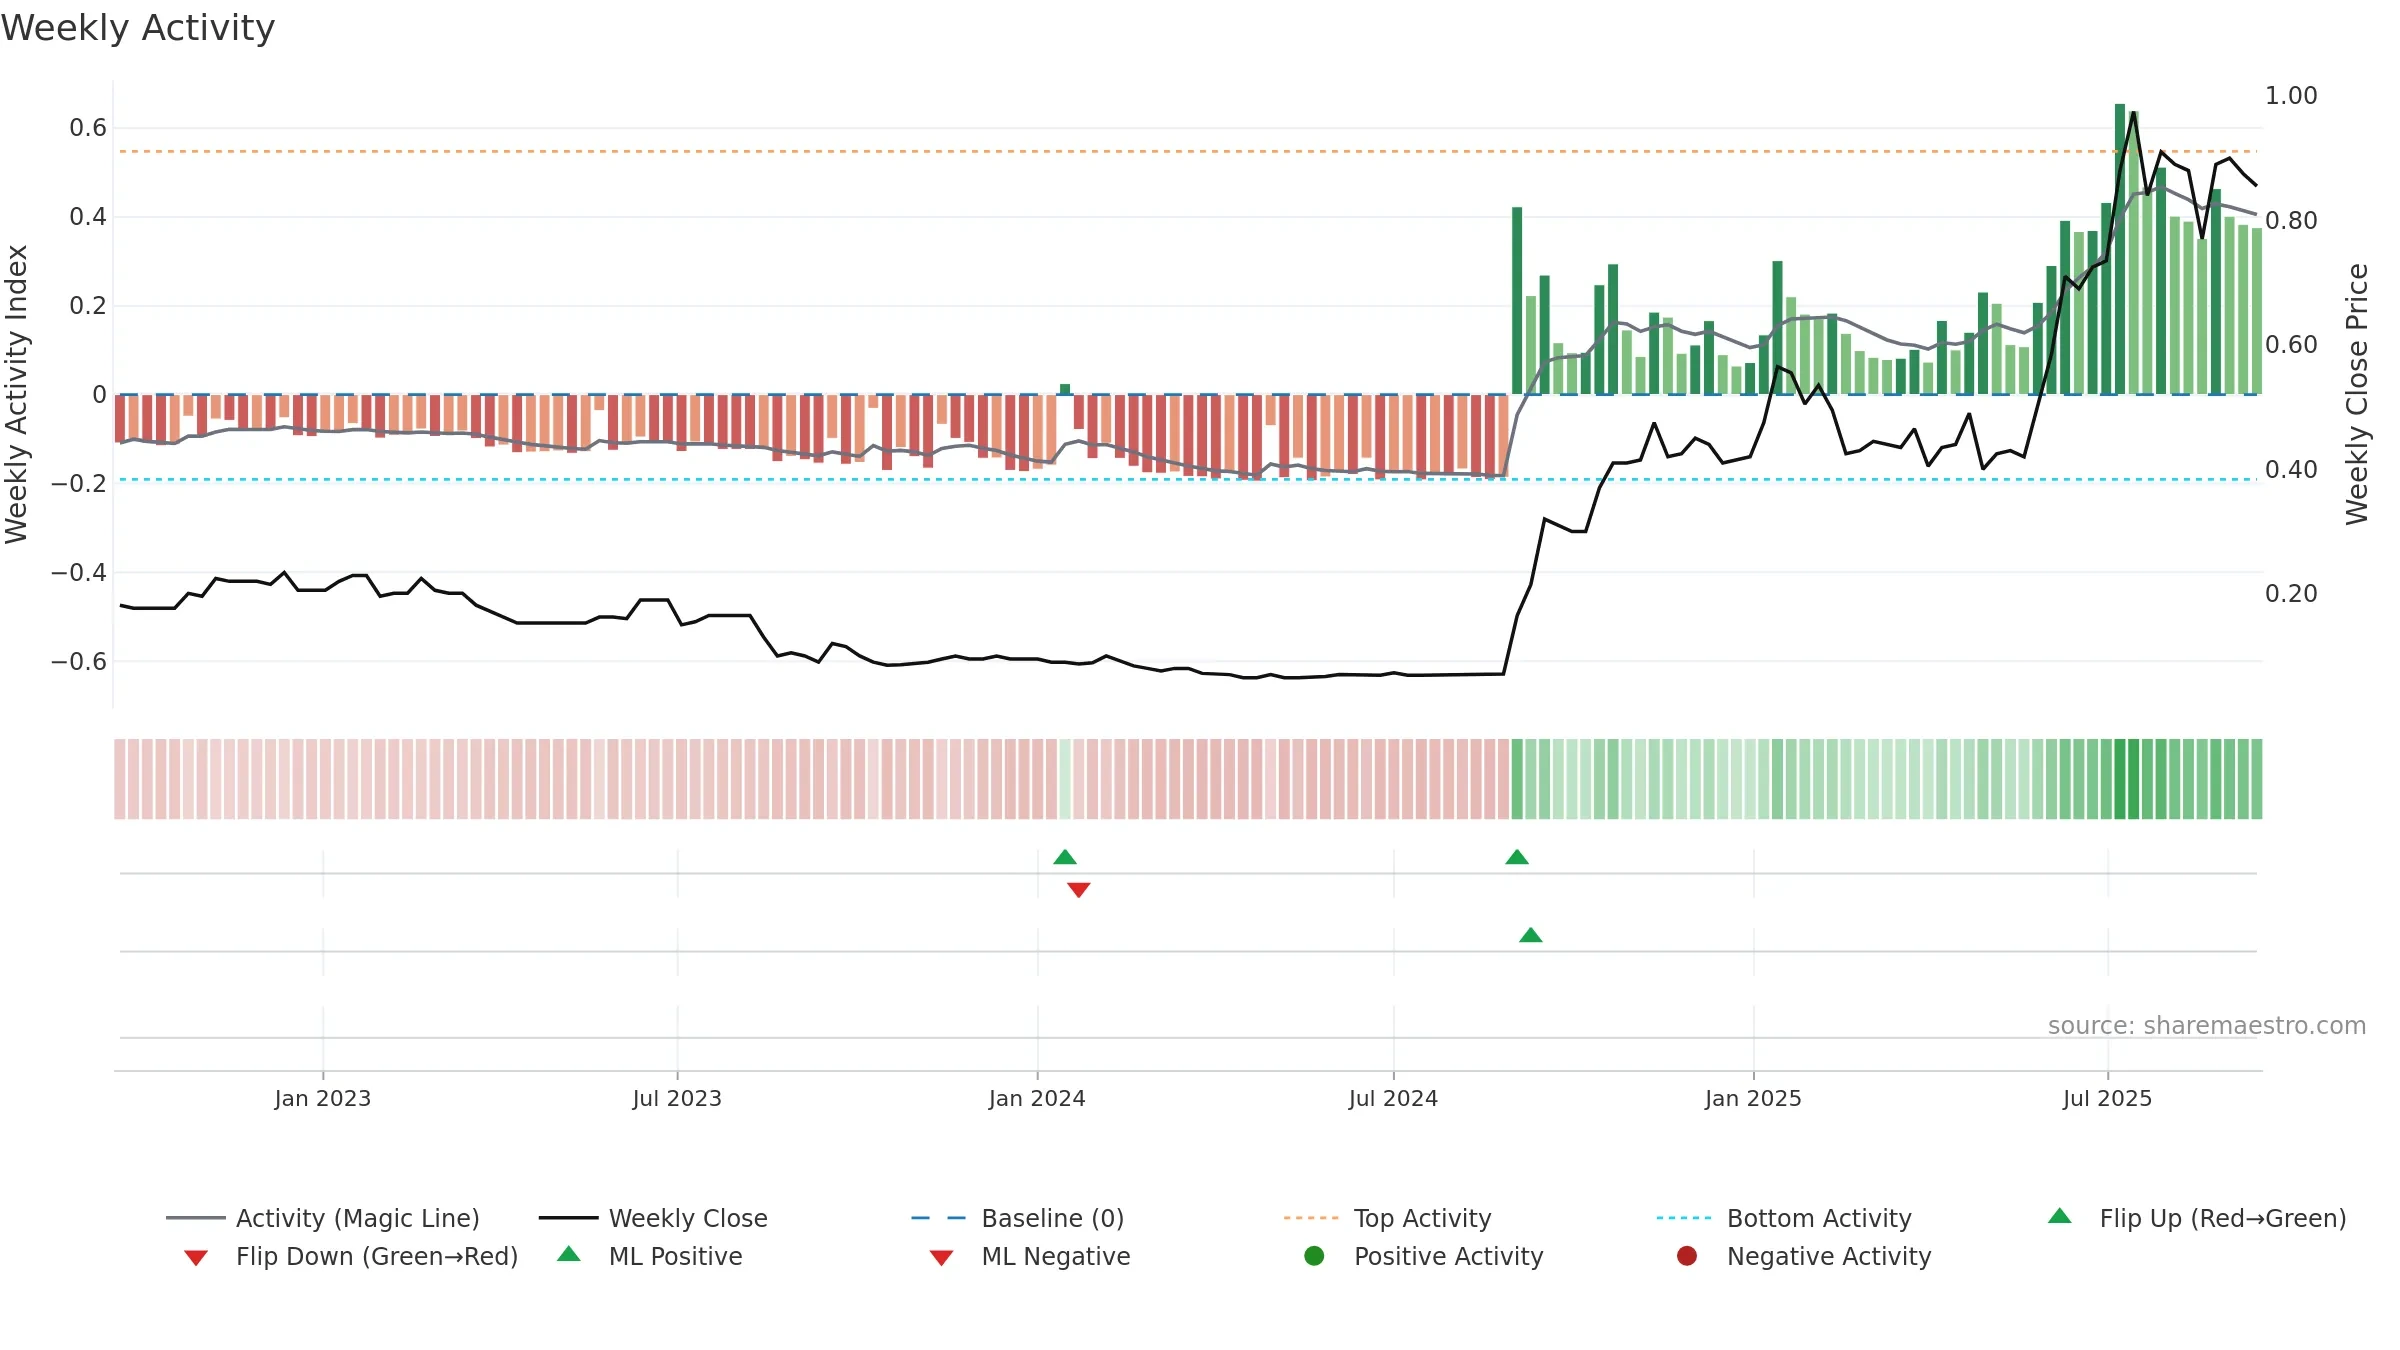Toggle Flip Up (Red→Green) legend entry
Viewport: 2400px width, 1350px height.
click(x=2197, y=1218)
